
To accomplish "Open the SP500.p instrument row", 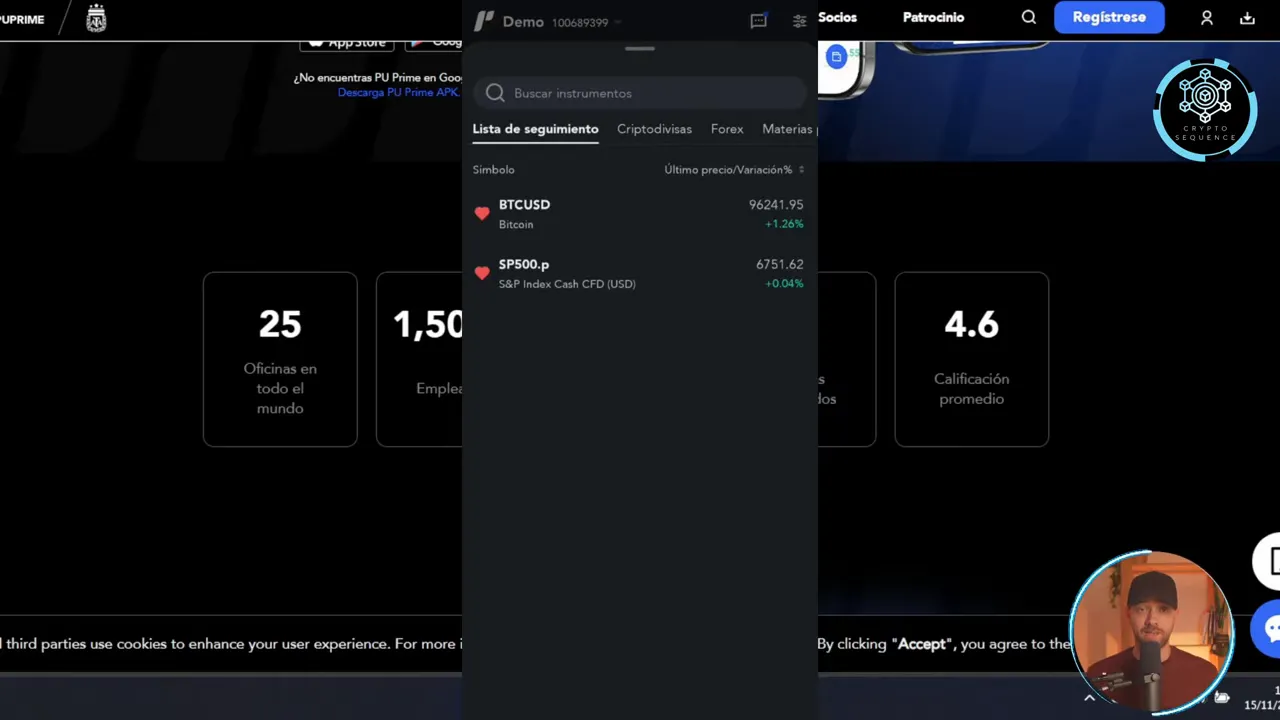I will 640,273.
